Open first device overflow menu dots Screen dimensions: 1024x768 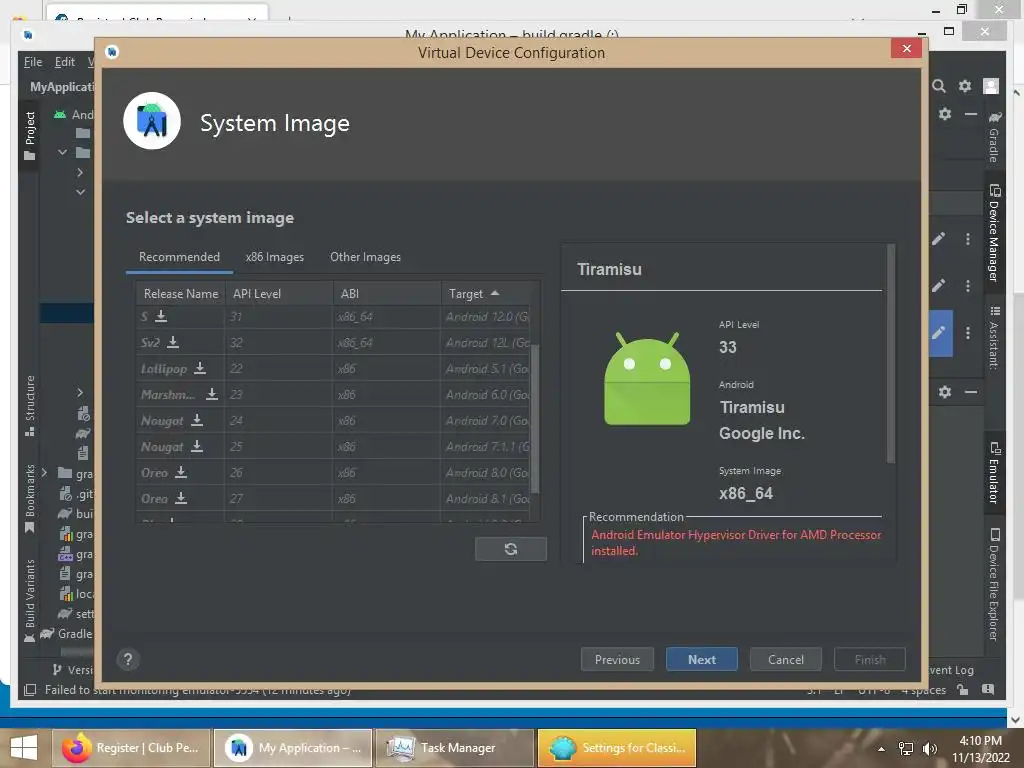(968, 239)
